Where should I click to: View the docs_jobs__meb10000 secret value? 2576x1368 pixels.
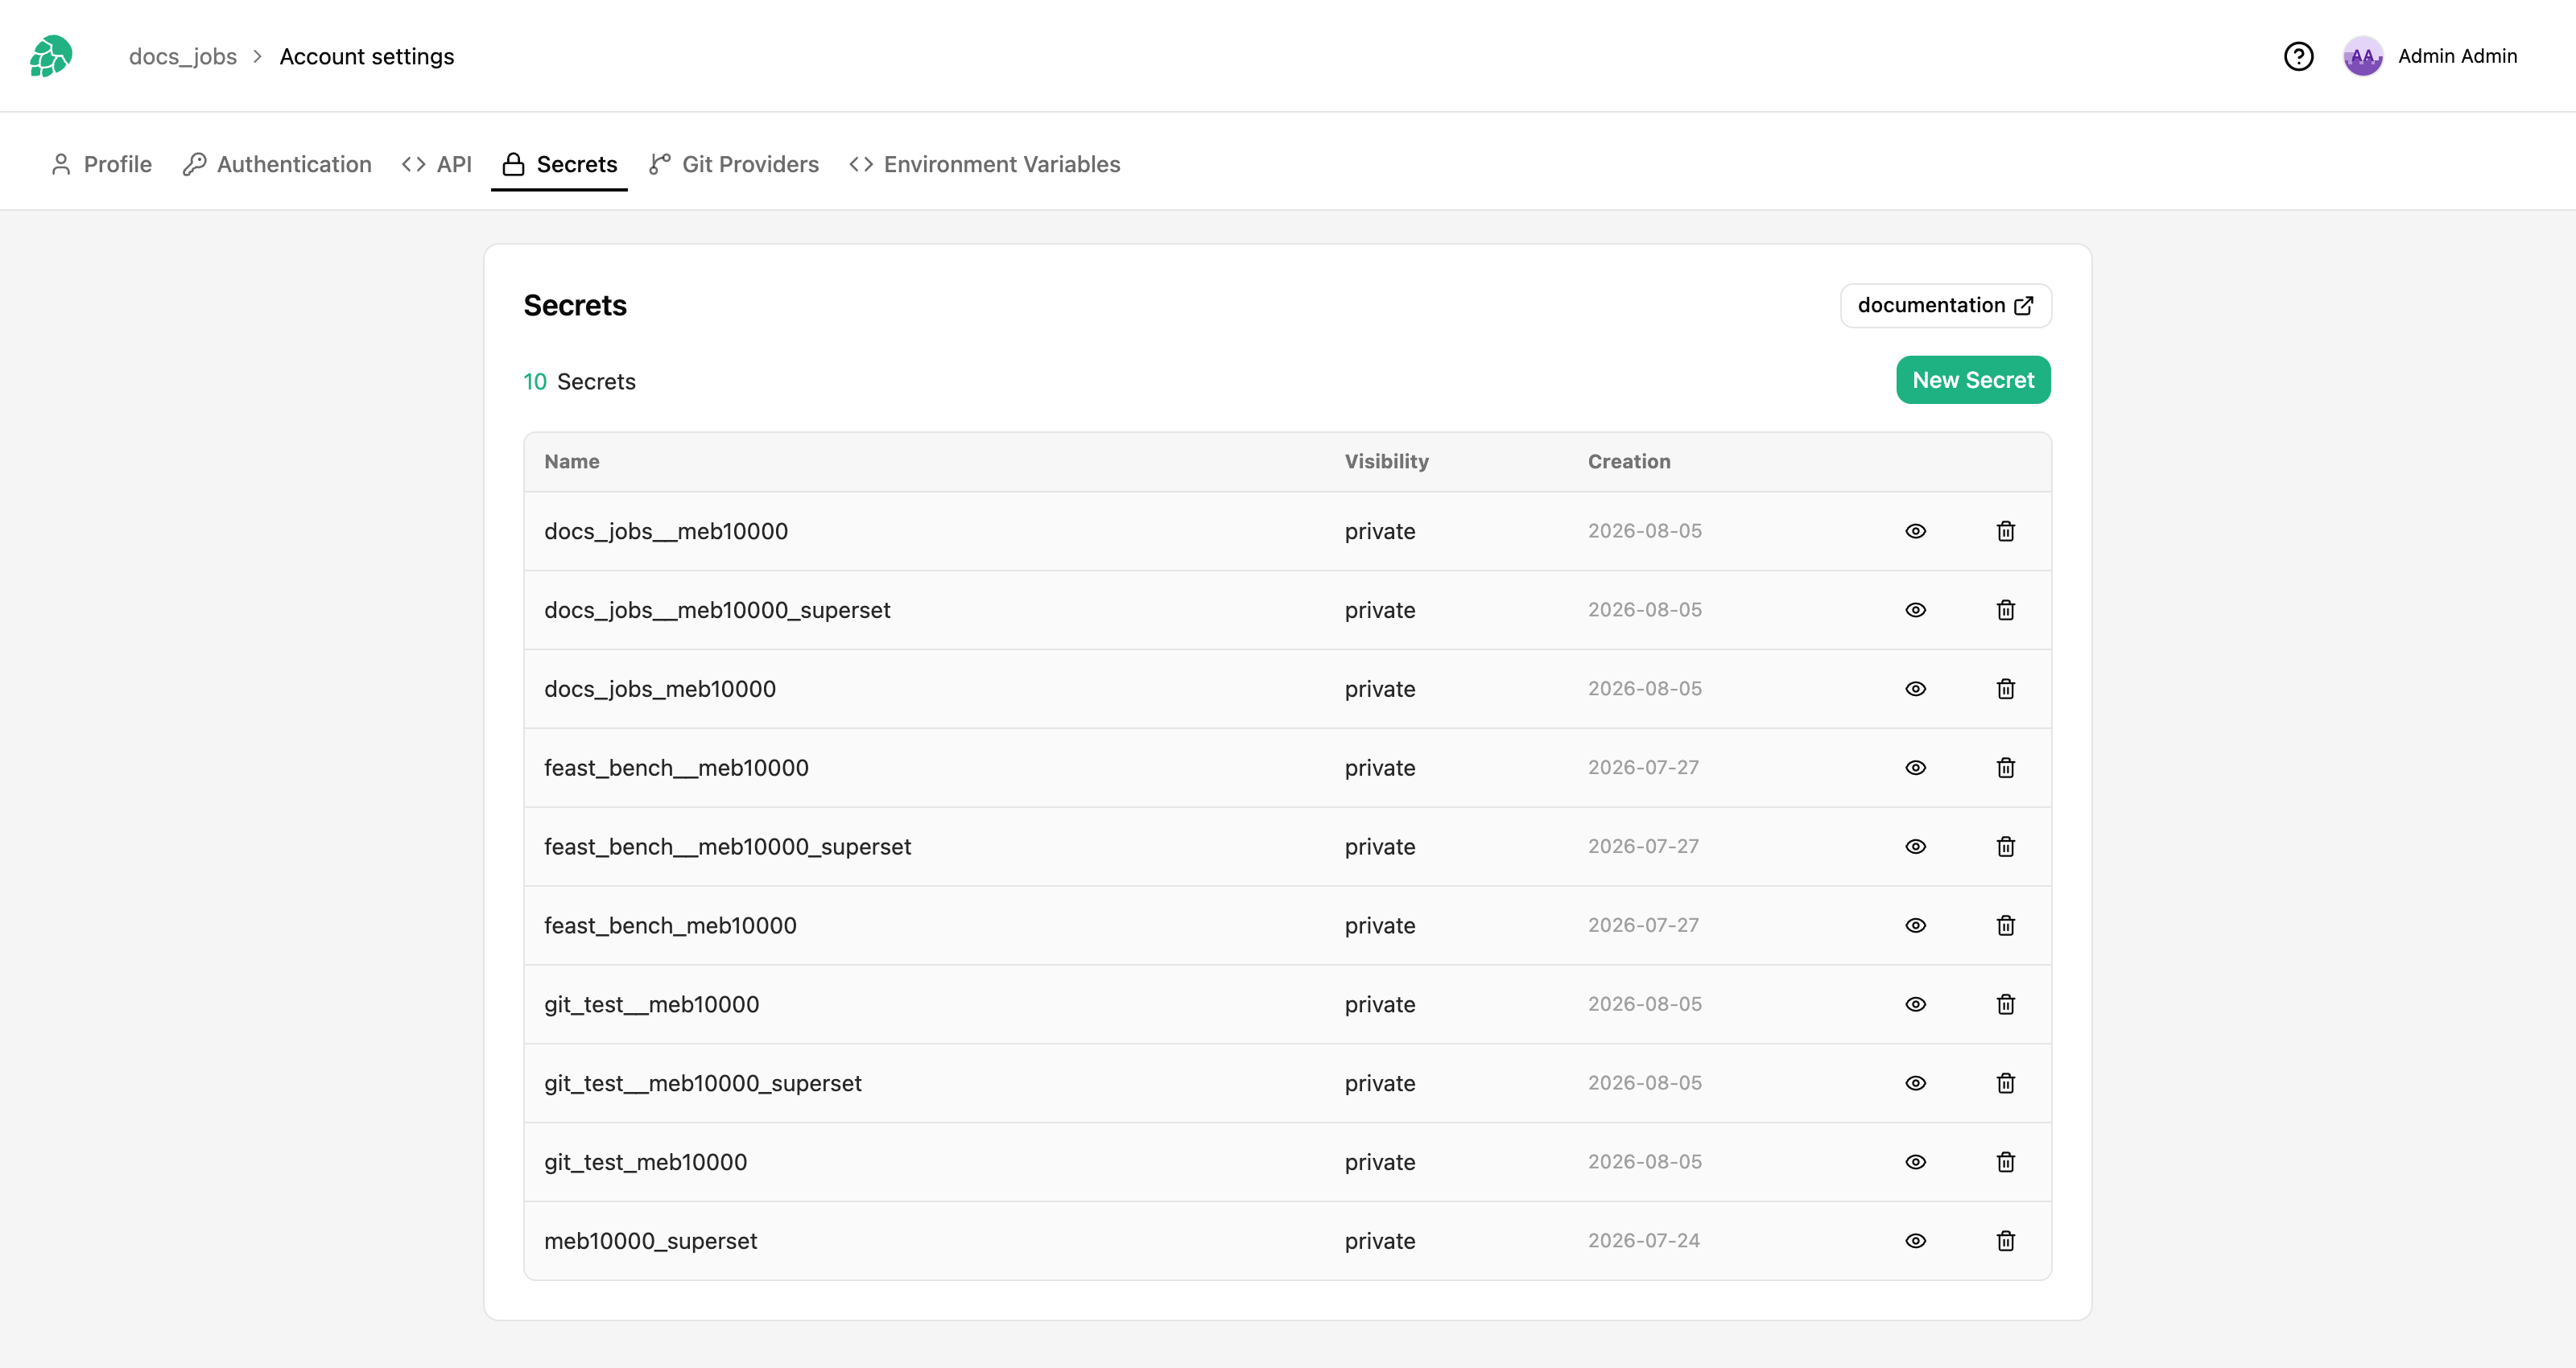(1915, 531)
